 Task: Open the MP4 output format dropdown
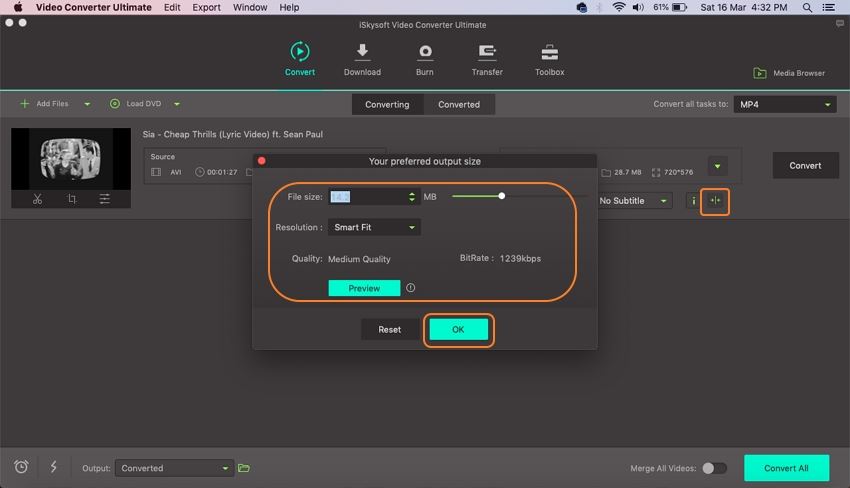785,104
